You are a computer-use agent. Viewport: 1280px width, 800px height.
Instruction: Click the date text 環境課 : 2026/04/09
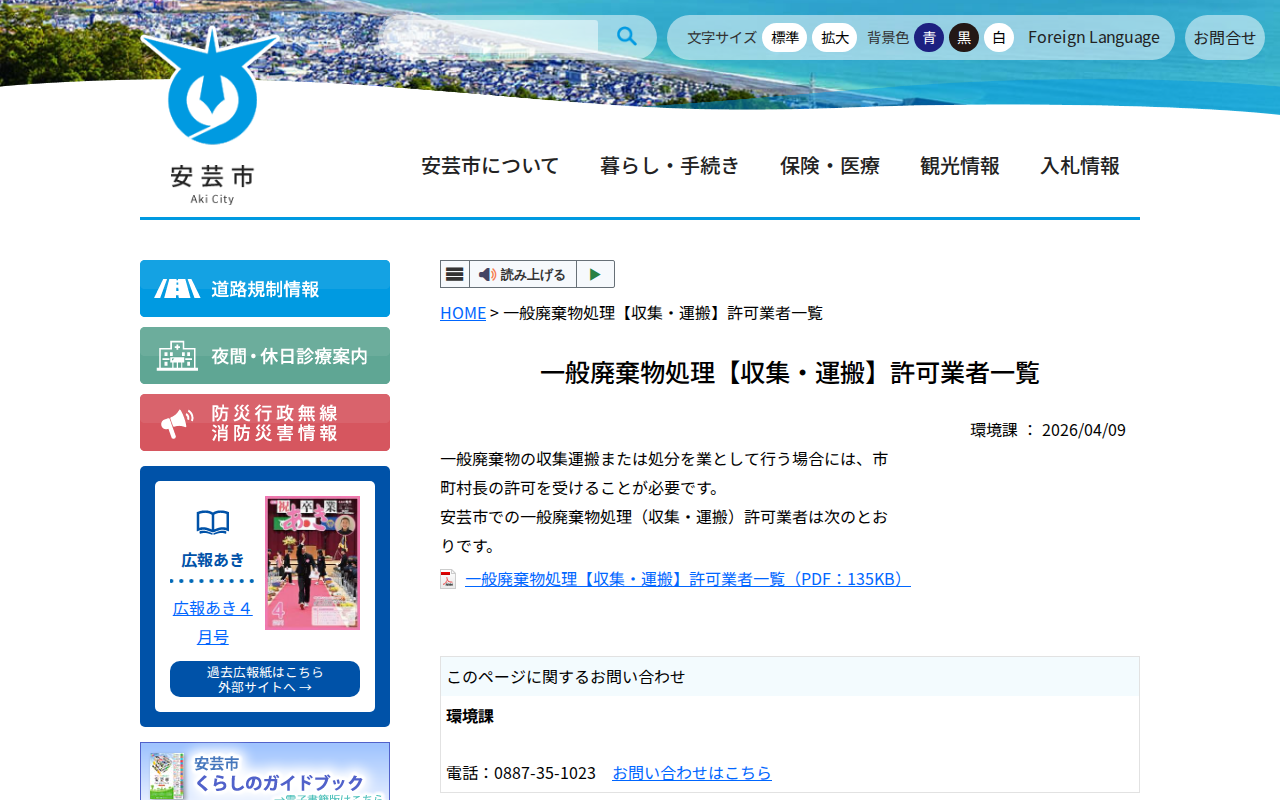tap(1048, 430)
